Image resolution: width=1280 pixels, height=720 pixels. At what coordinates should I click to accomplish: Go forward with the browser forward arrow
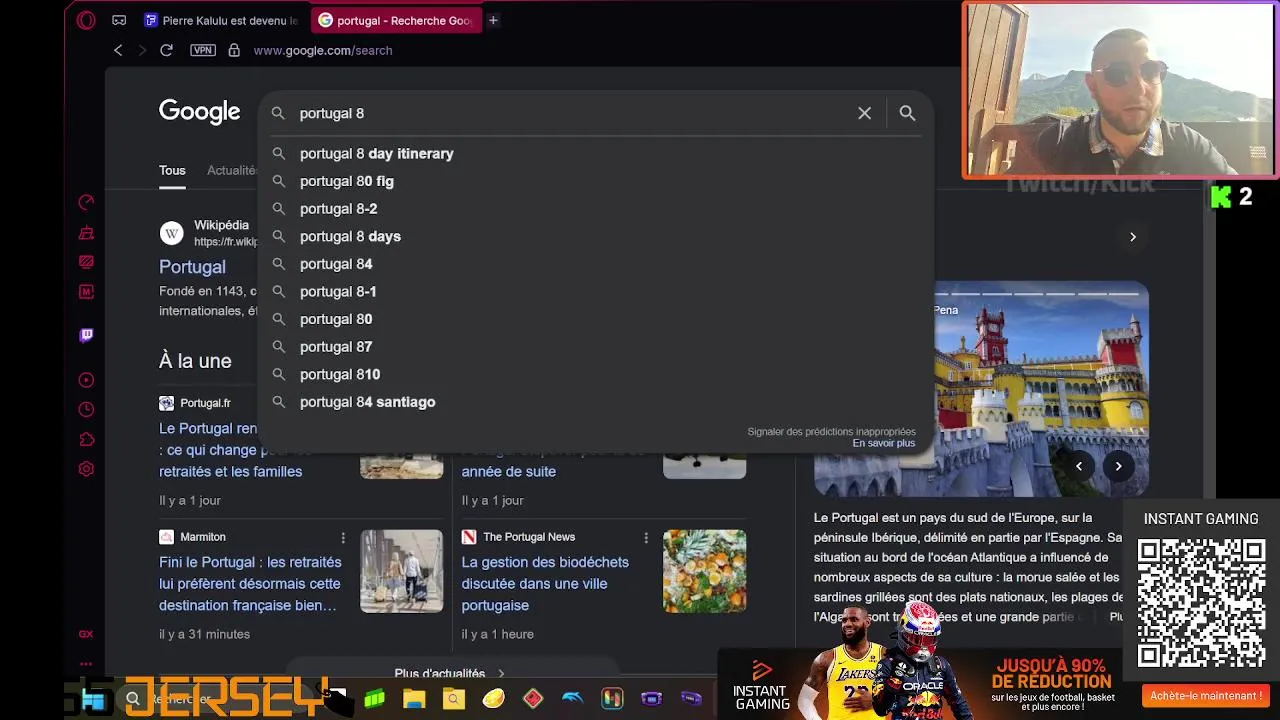[142, 50]
